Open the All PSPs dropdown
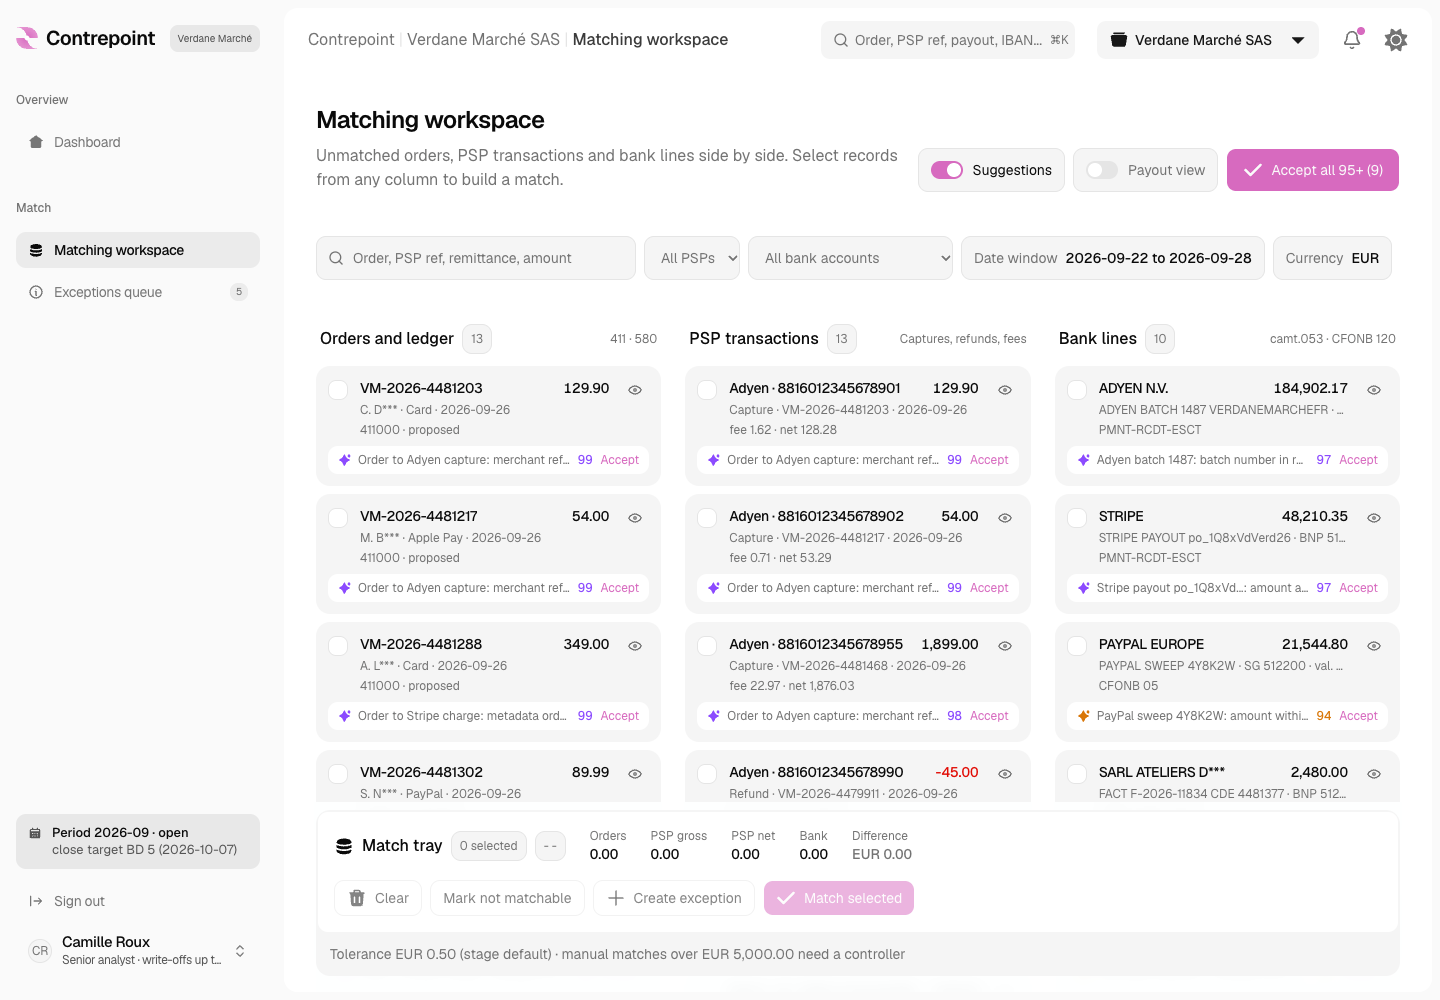The width and height of the screenshot is (1440, 1000). point(692,258)
